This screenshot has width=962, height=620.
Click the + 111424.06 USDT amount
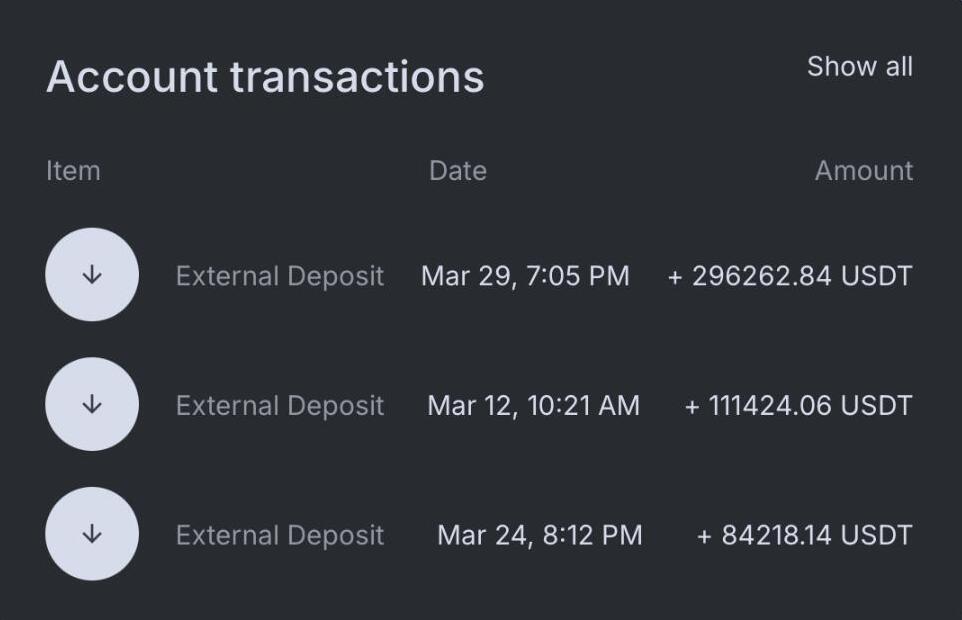798,405
